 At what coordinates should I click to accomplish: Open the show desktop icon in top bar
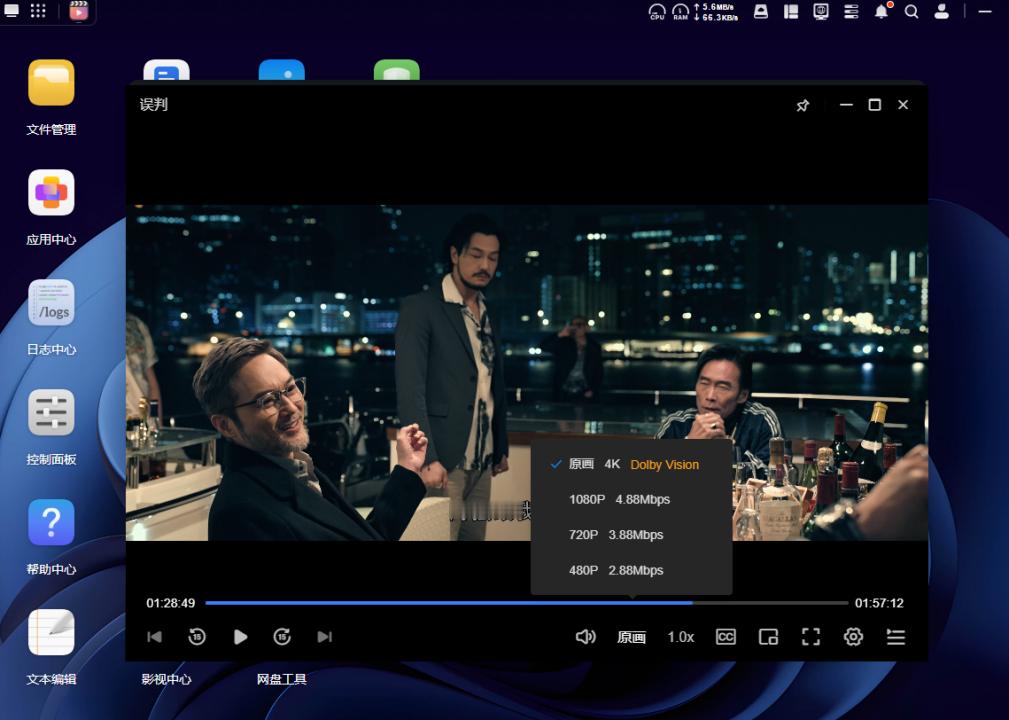tap(11, 11)
